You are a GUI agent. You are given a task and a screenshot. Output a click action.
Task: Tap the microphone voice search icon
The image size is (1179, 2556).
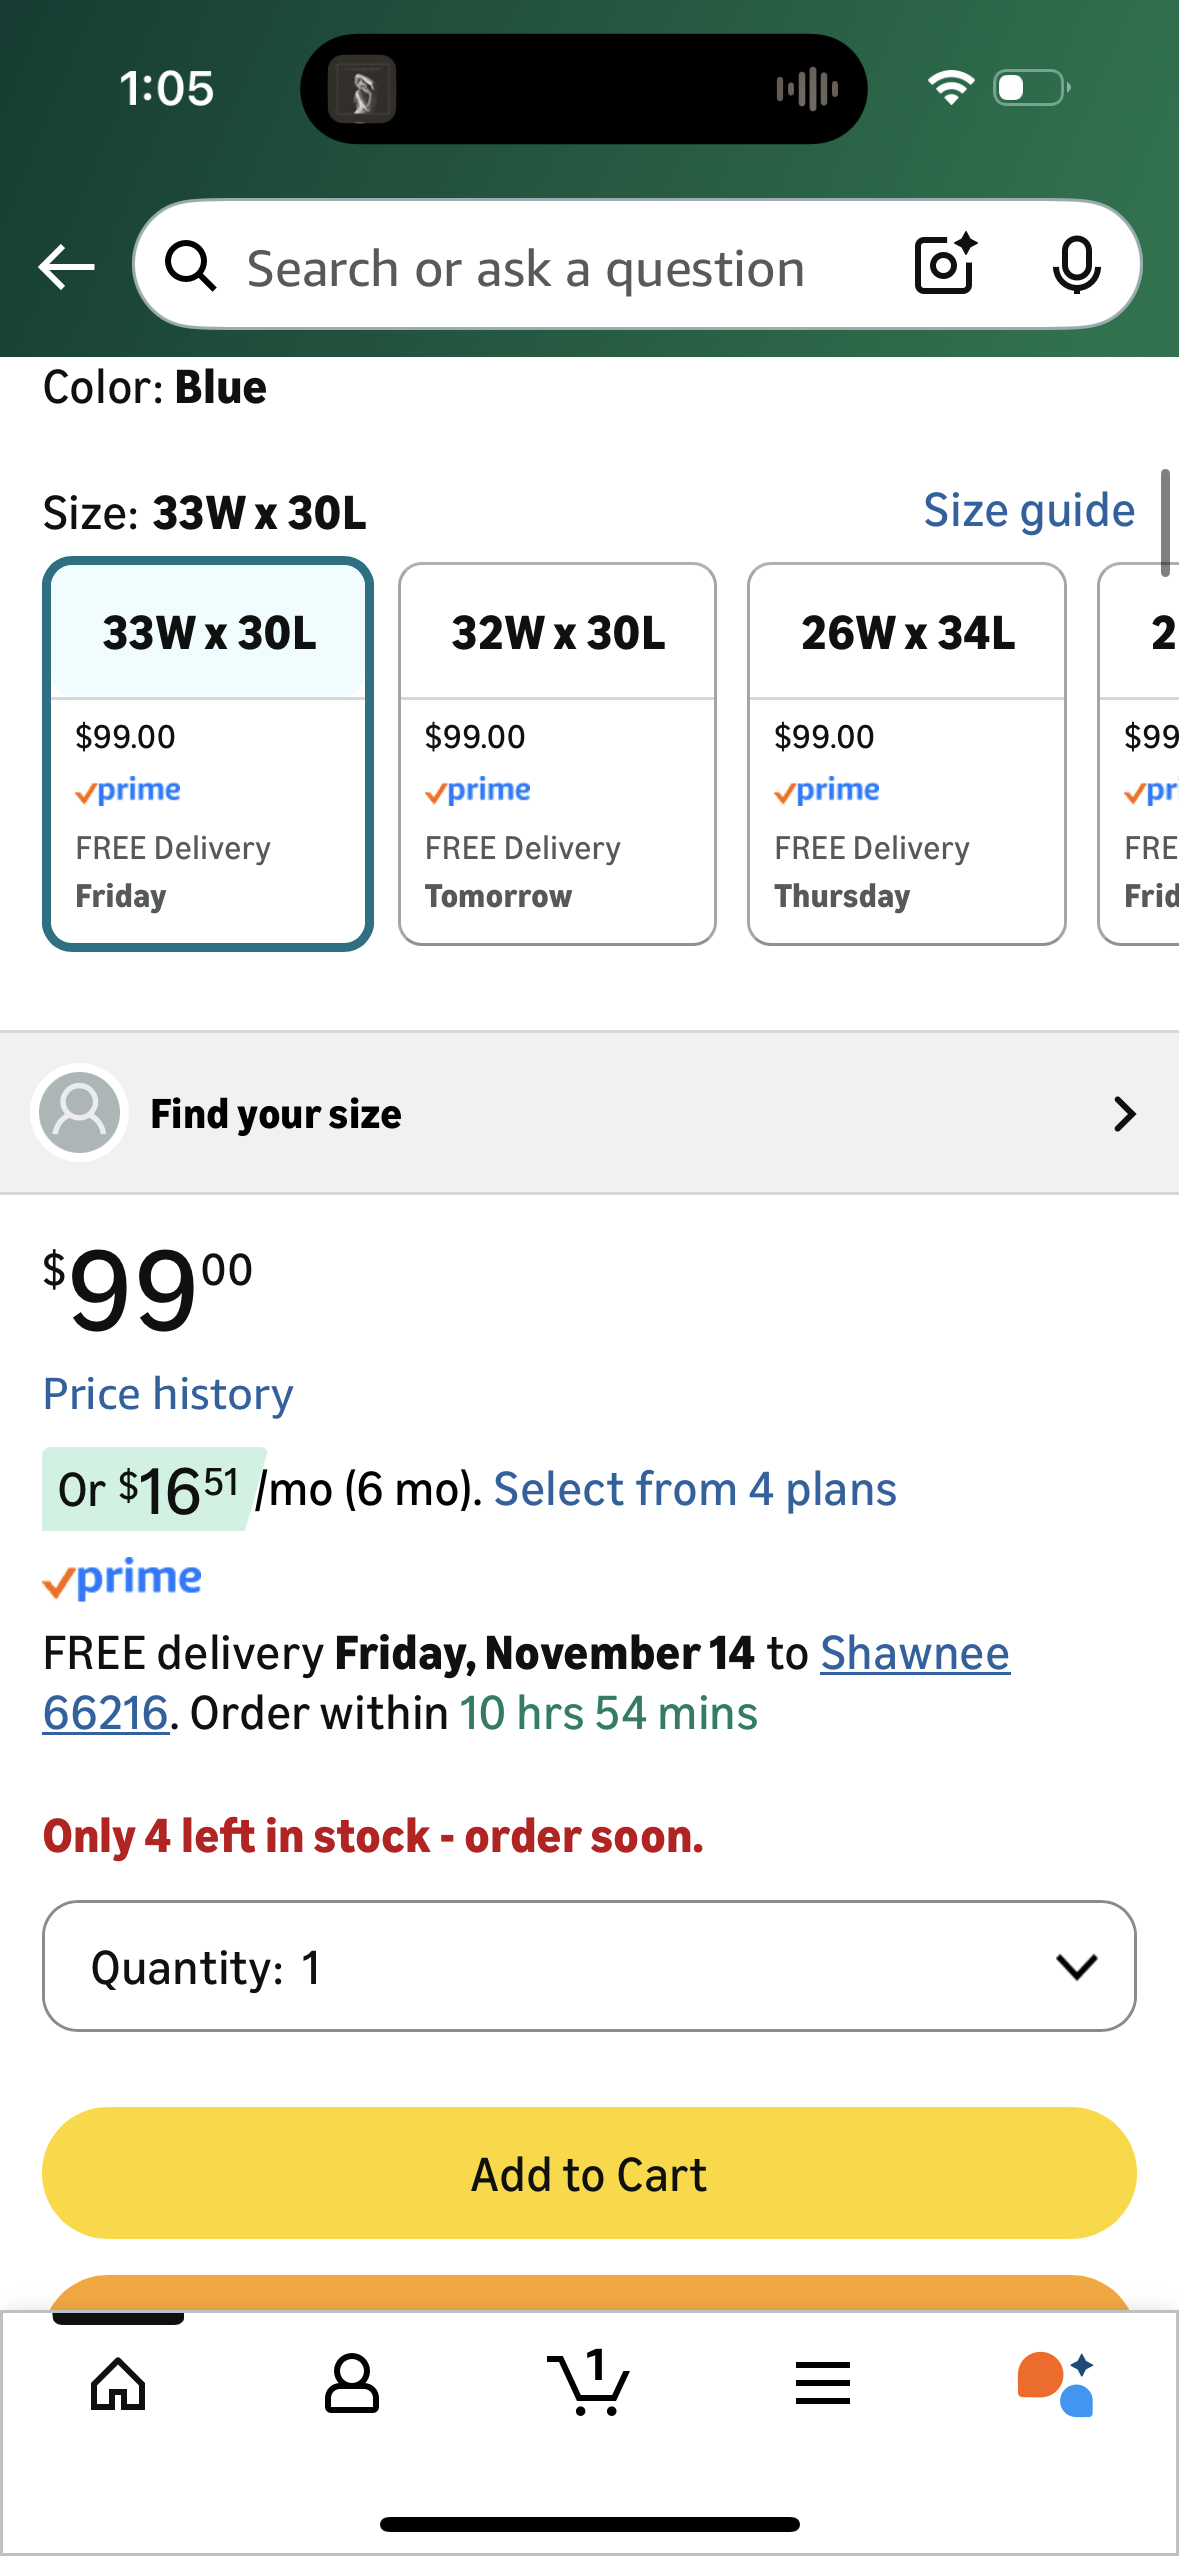click(x=1076, y=266)
